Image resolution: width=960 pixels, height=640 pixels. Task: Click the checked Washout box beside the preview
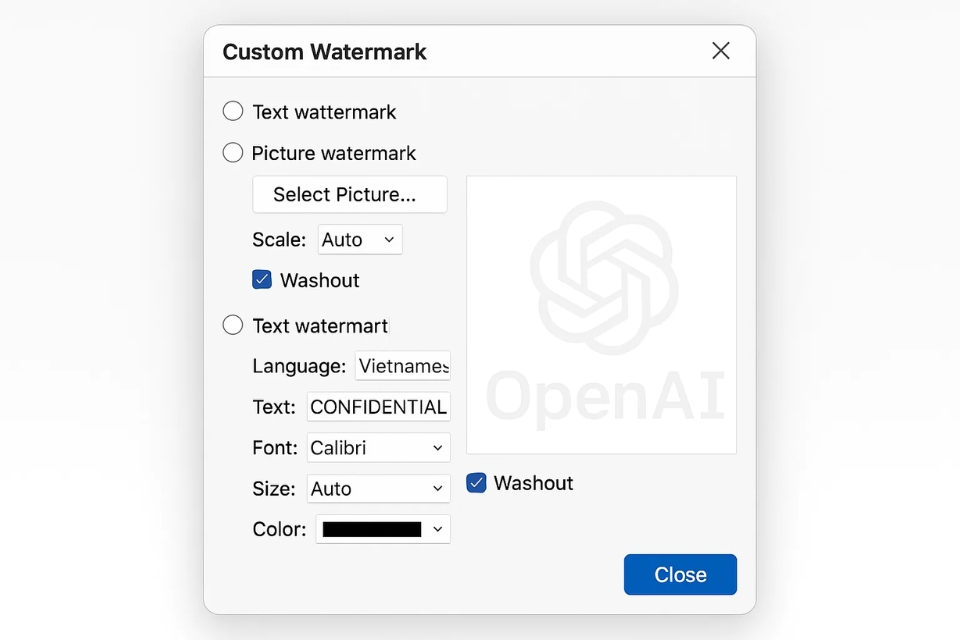(476, 483)
